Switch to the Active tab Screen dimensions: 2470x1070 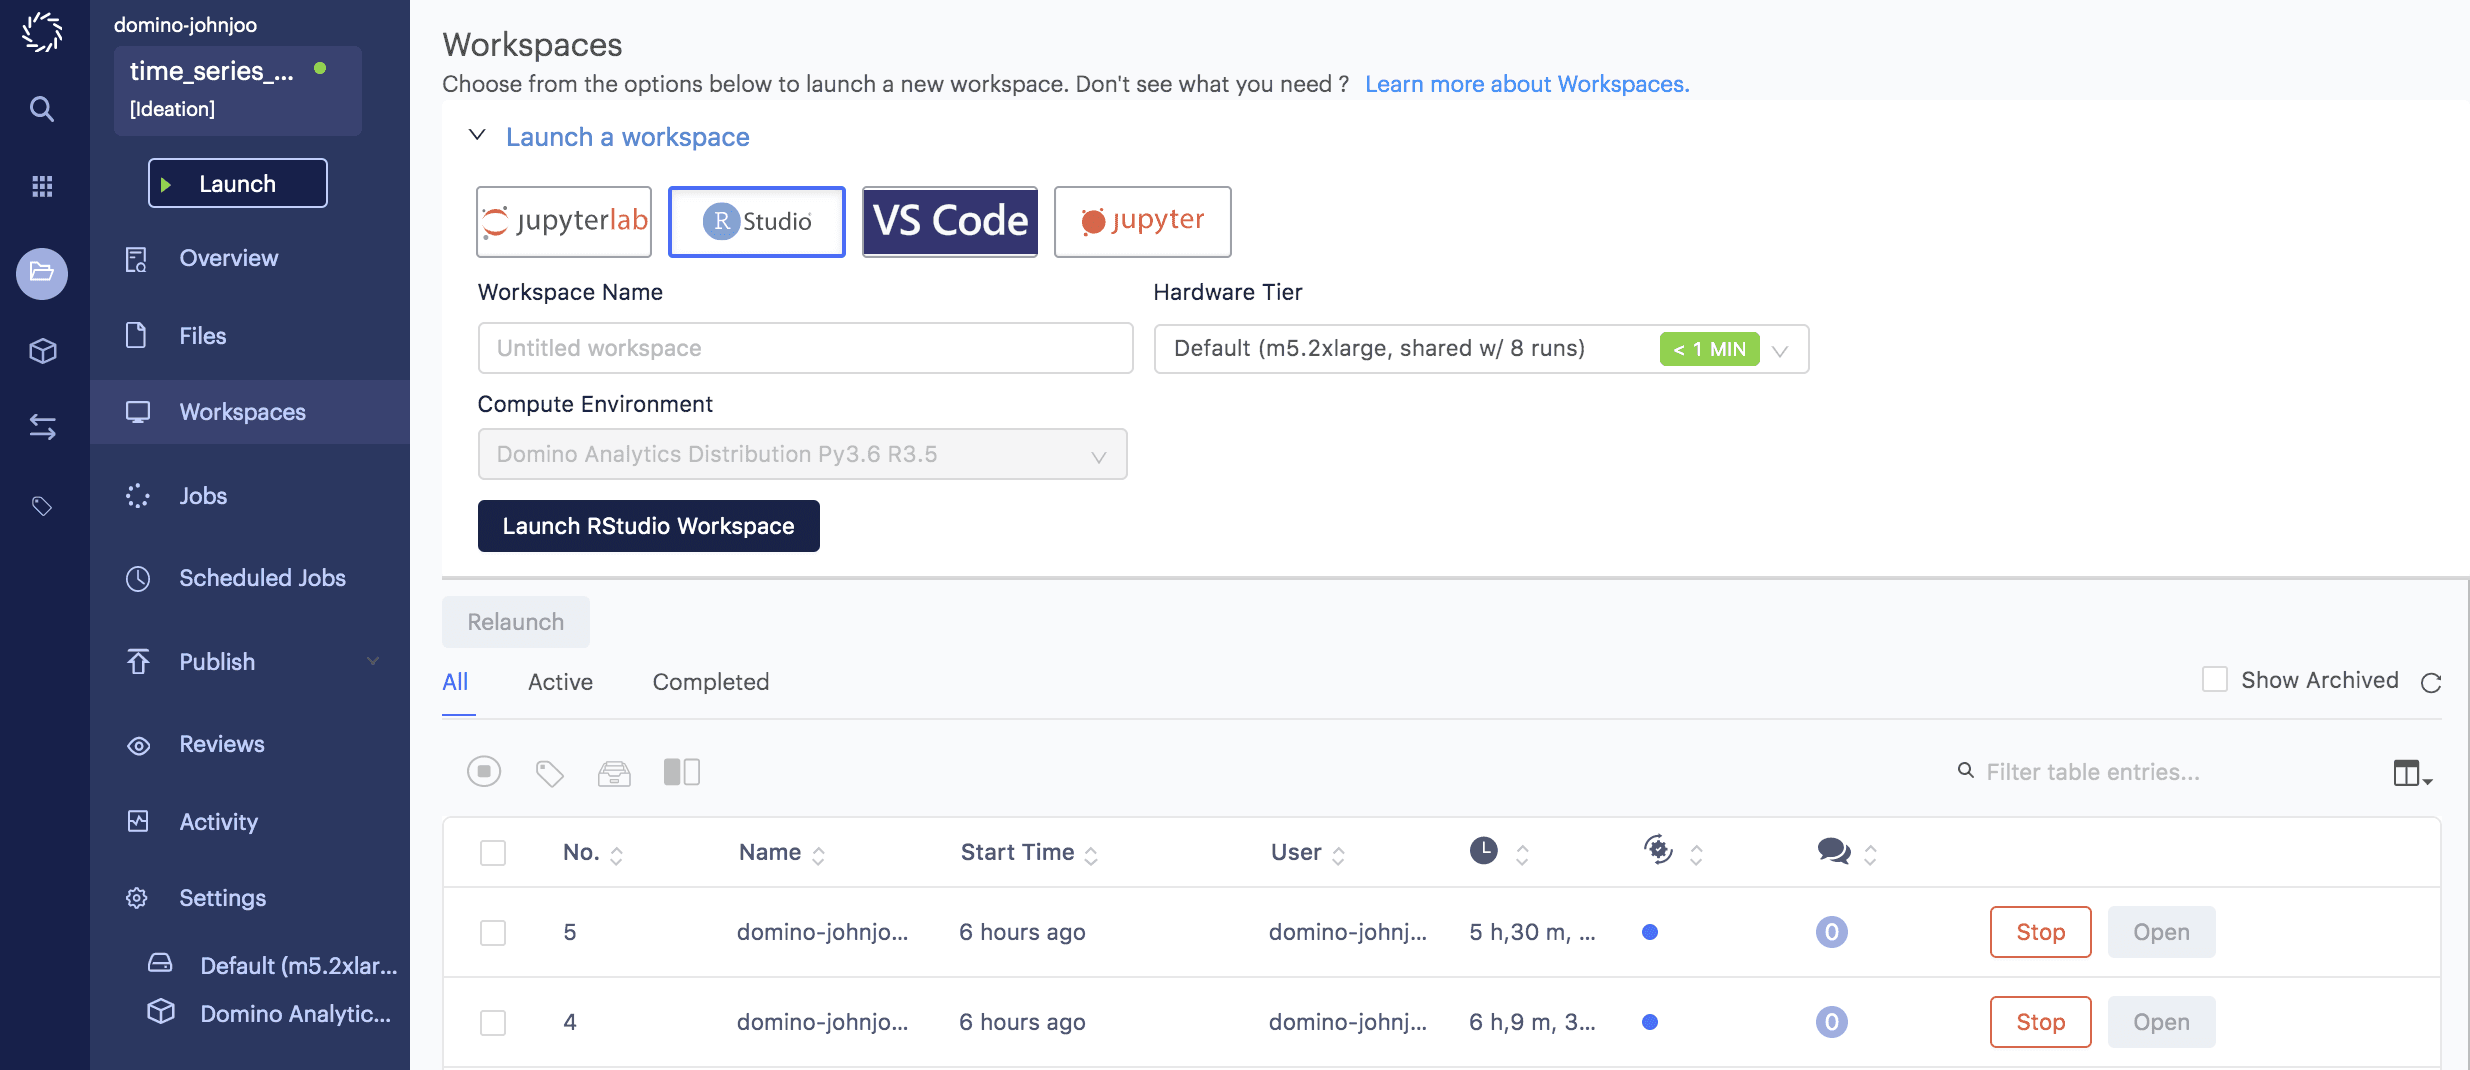pyautogui.click(x=560, y=682)
